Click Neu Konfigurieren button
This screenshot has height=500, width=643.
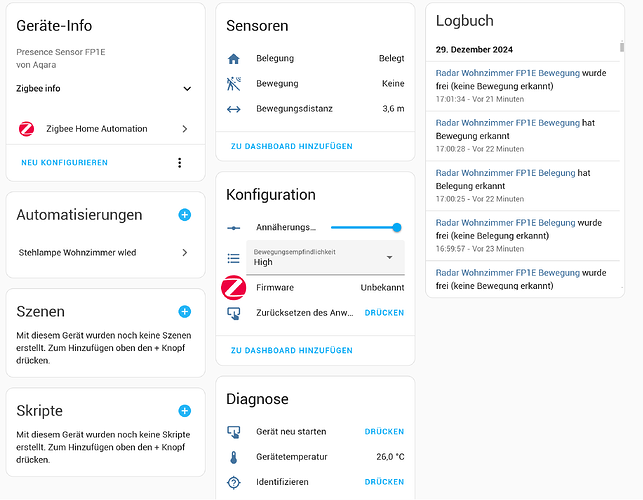(x=65, y=162)
